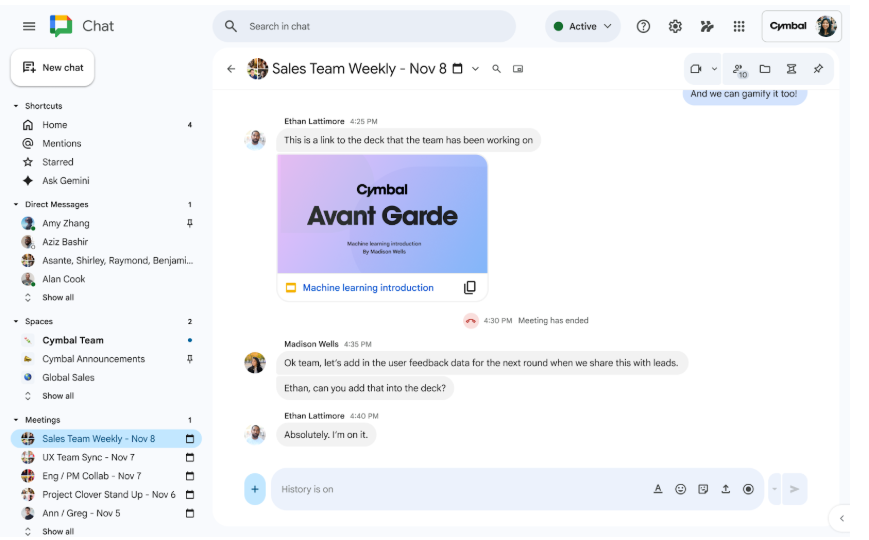This screenshot has width=869, height=540.
Task: Click the New chat button
Action: tap(52, 67)
